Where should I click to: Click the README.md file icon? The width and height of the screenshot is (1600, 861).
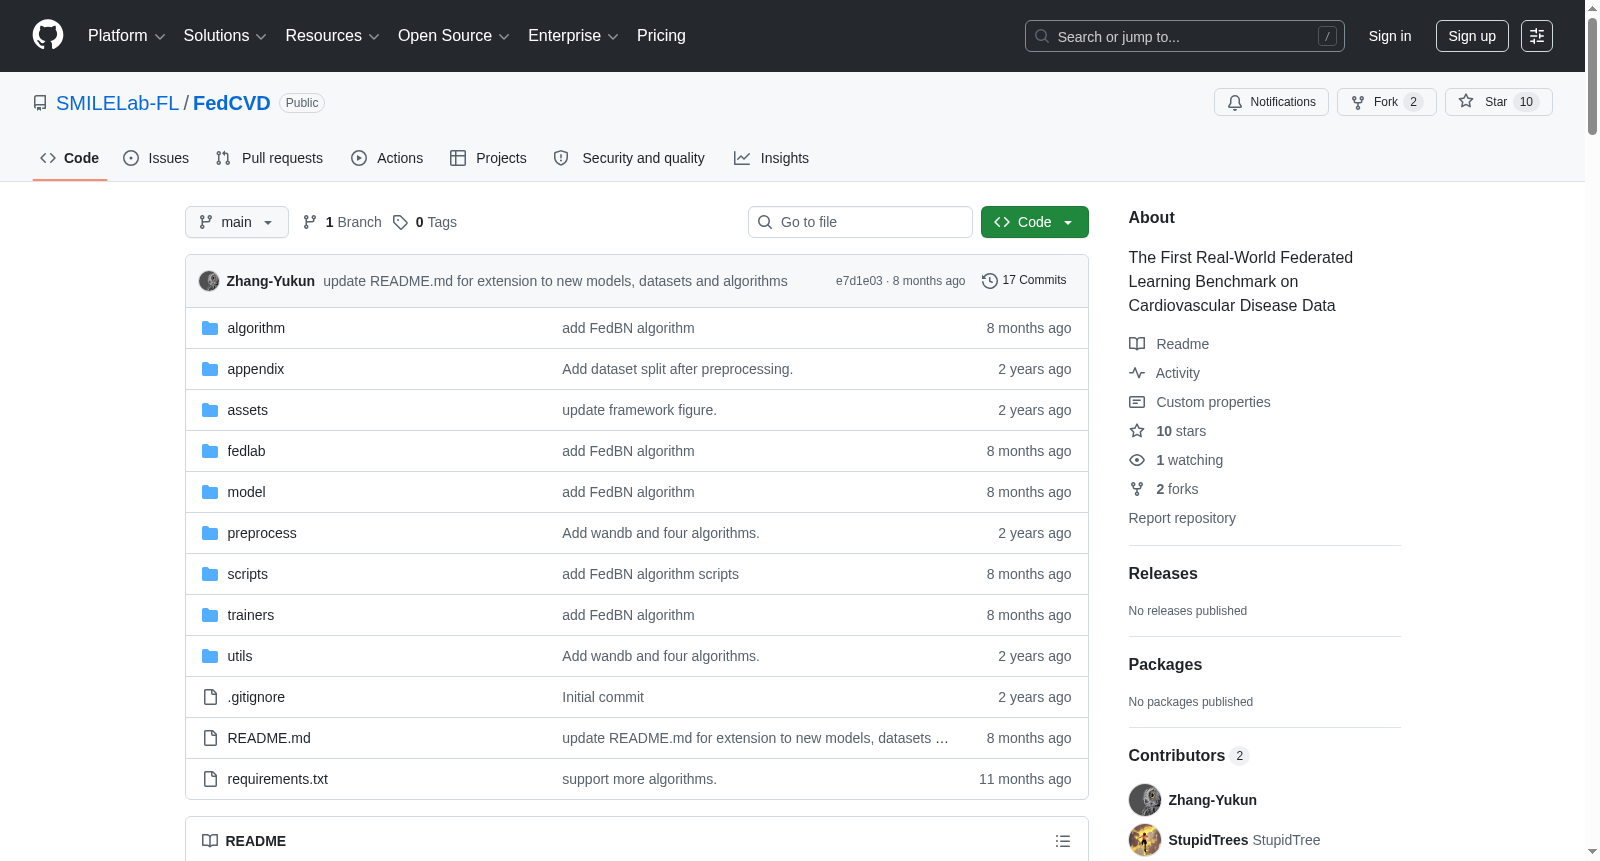pos(210,738)
